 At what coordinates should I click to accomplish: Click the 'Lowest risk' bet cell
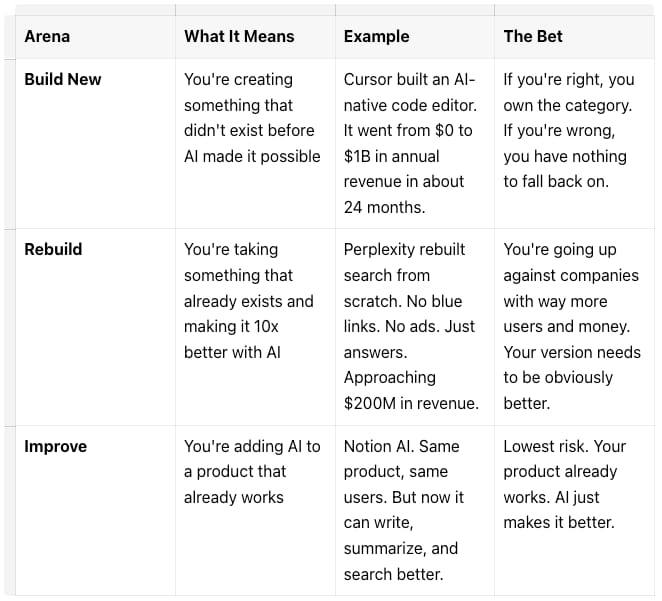[565, 484]
